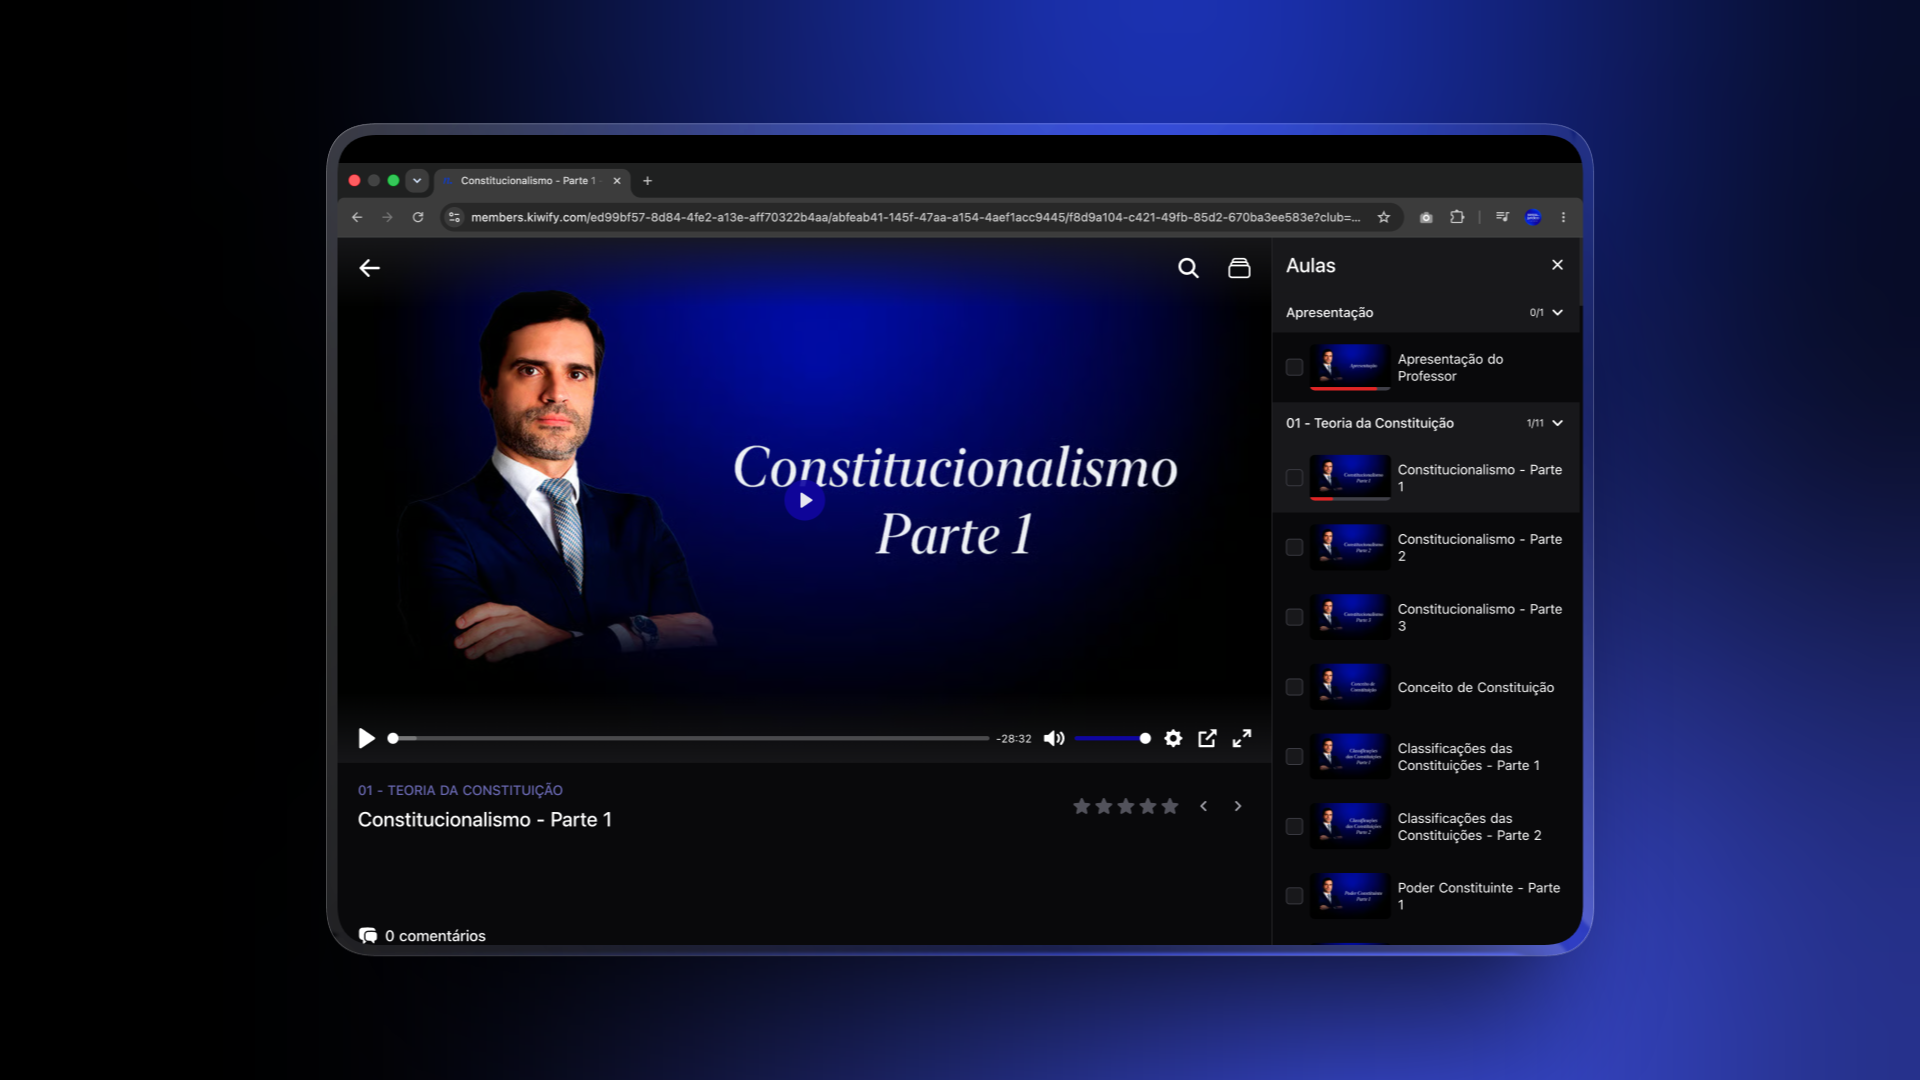The width and height of the screenshot is (1920, 1080).
Task: Collapse the Apresentação section chevron
Action: click(1557, 313)
